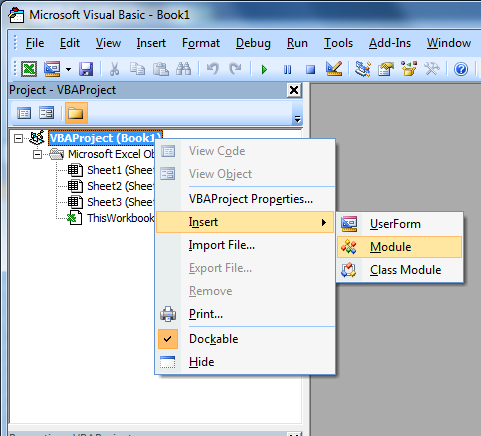Click the Redo arrow icon
481x436 pixels.
pyautogui.click(x=235, y=69)
